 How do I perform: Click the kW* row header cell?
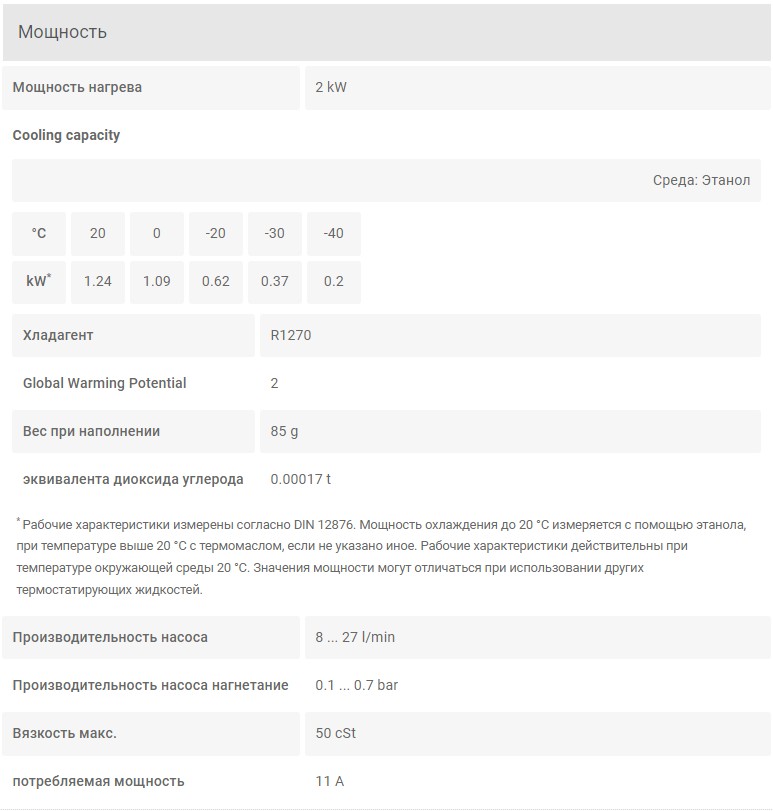pos(39,281)
